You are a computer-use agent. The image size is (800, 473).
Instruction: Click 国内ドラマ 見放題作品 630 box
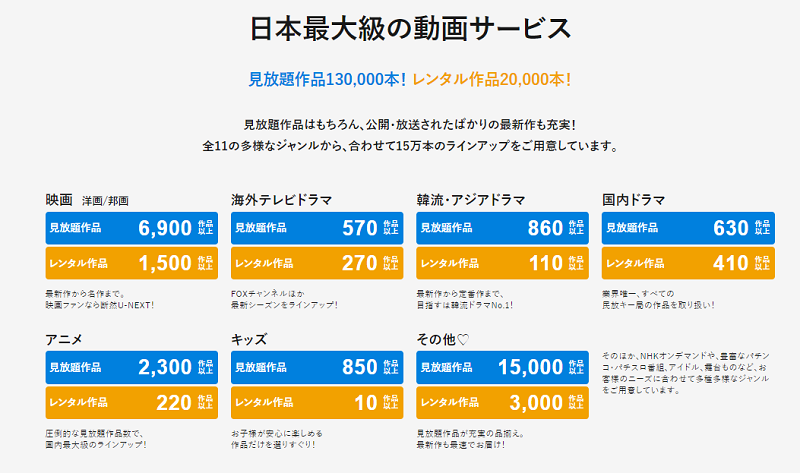point(688,228)
